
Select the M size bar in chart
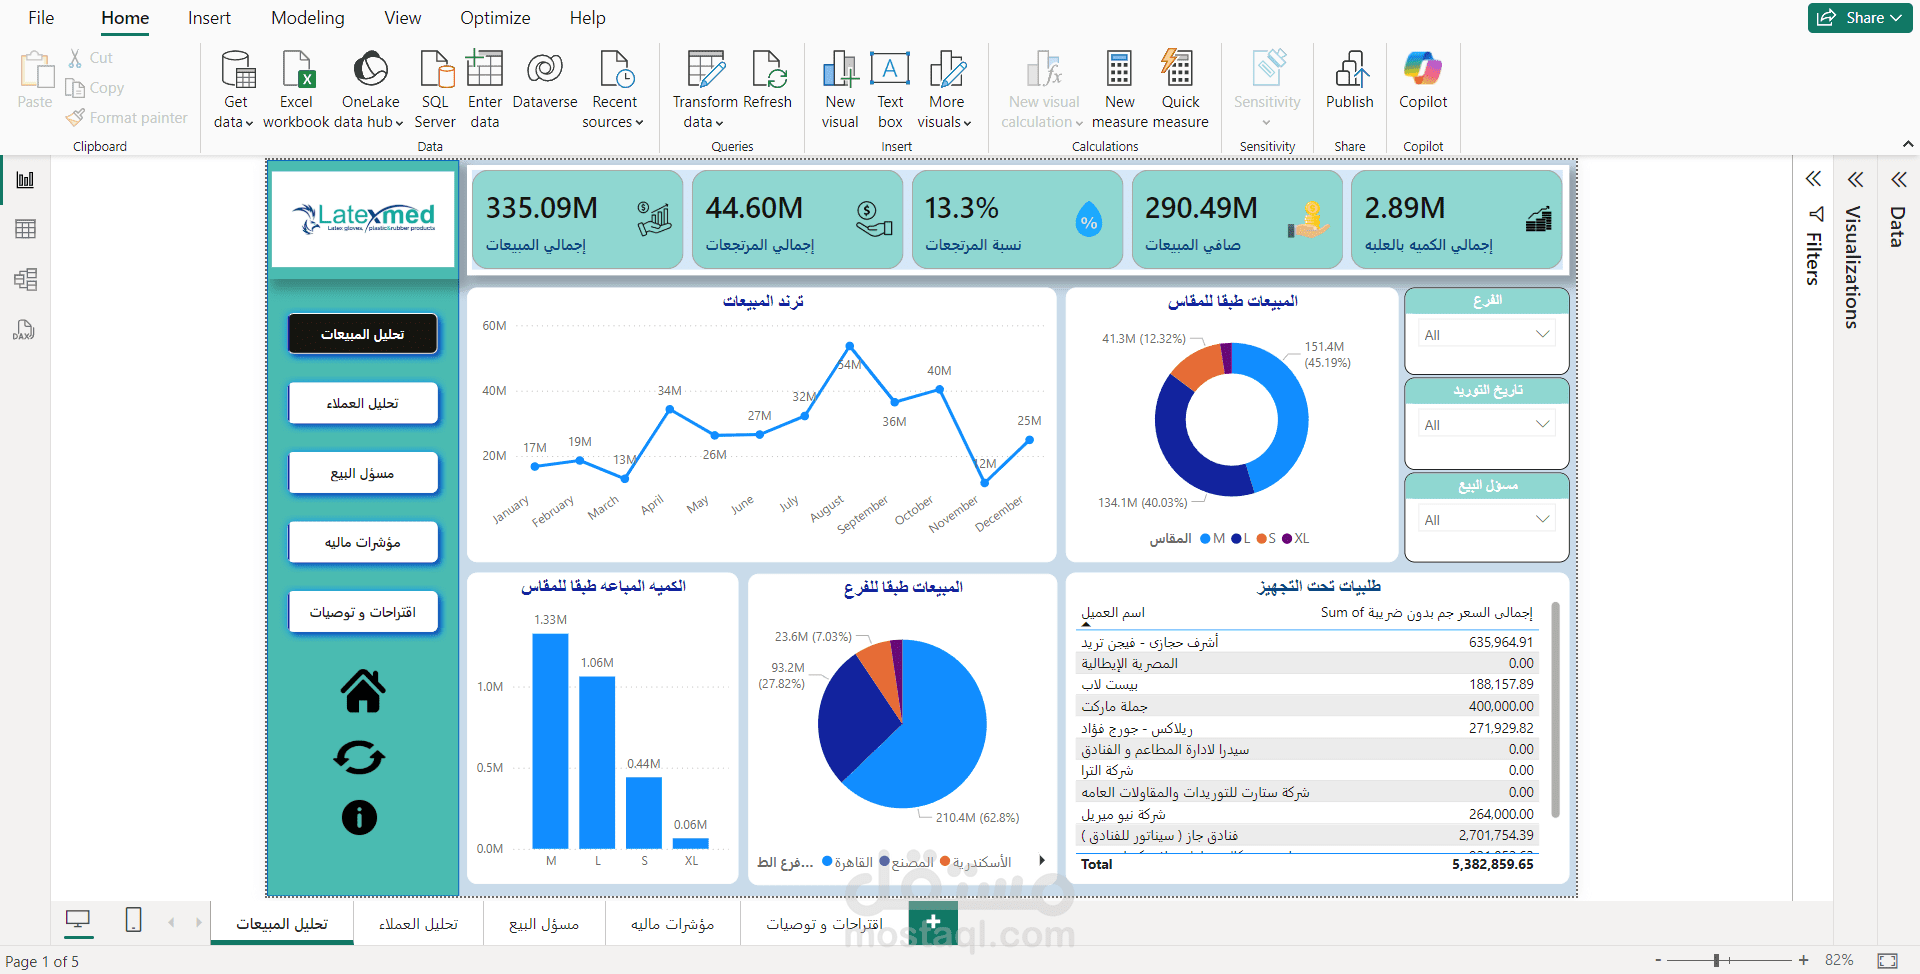550,741
